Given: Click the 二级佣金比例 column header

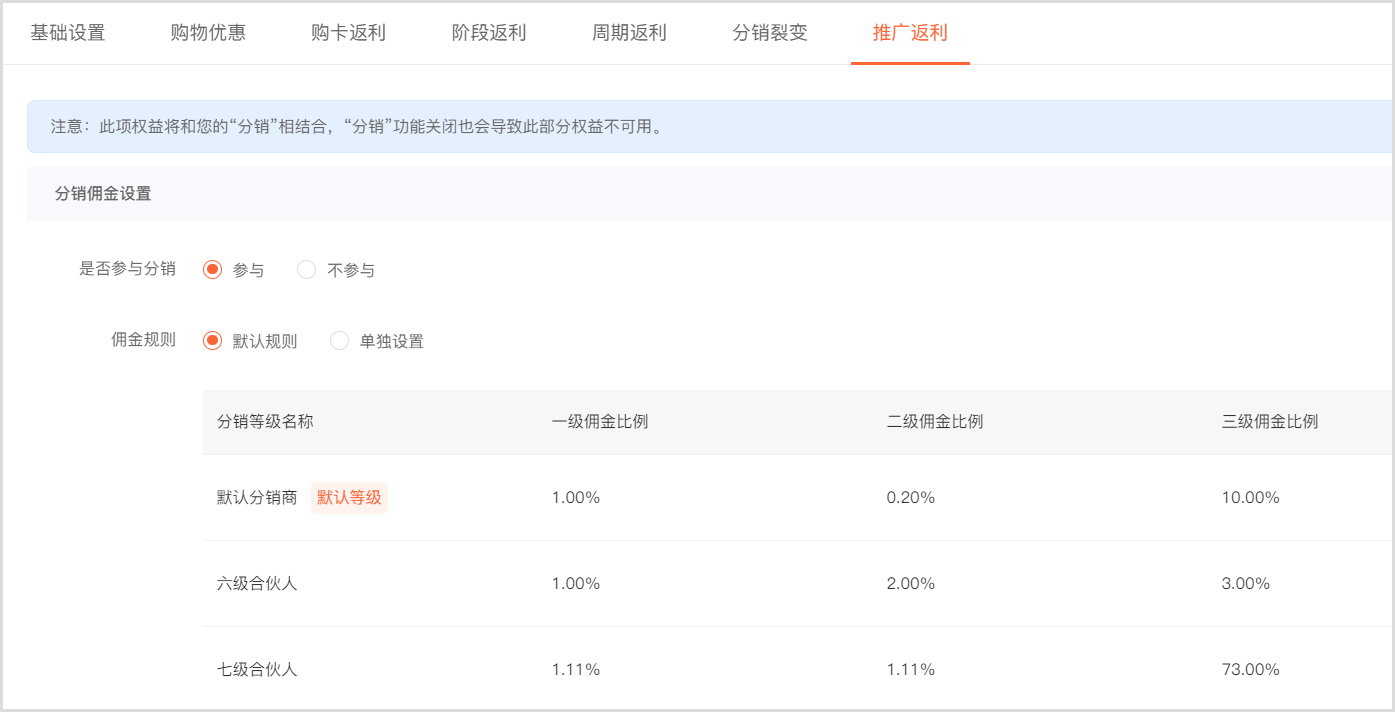Looking at the screenshot, I should (x=935, y=422).
